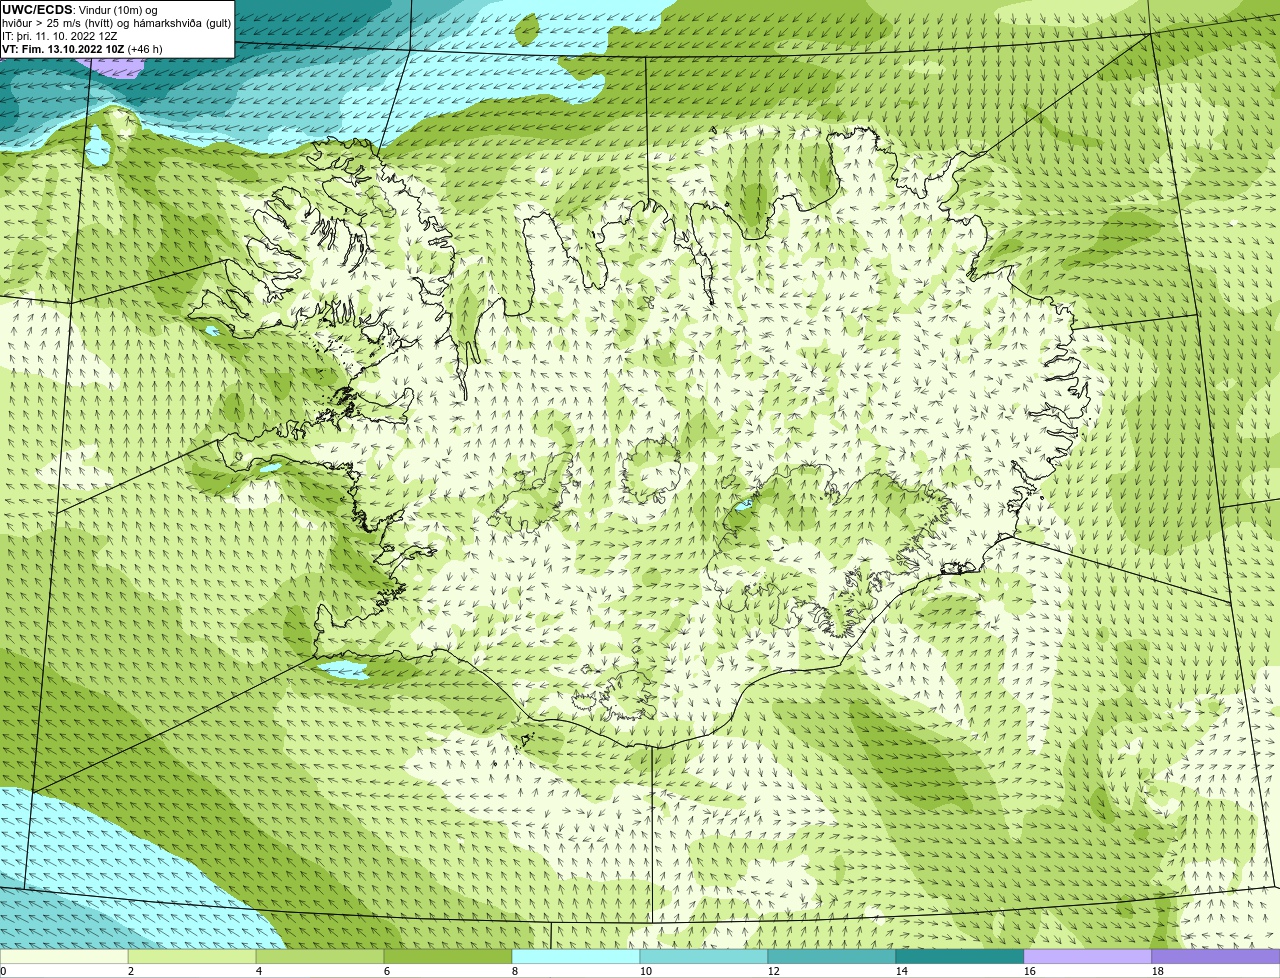1280x978 pixels.
Task: Click the legend tick label '16'
Action: click(1030, 971)
